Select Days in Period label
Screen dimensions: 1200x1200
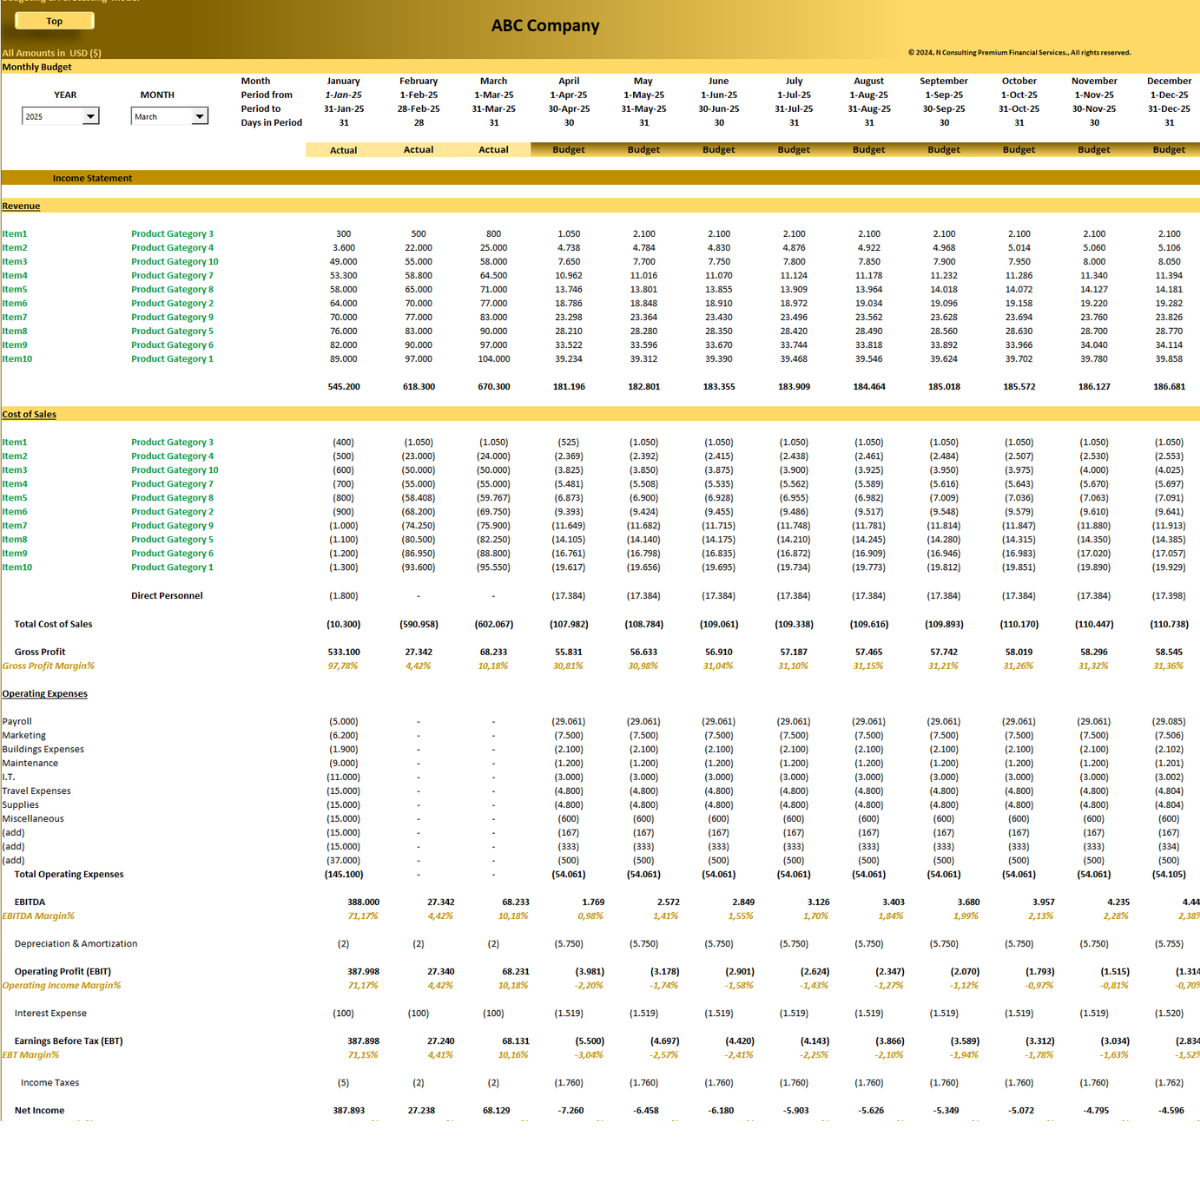[x=271, y=123]
